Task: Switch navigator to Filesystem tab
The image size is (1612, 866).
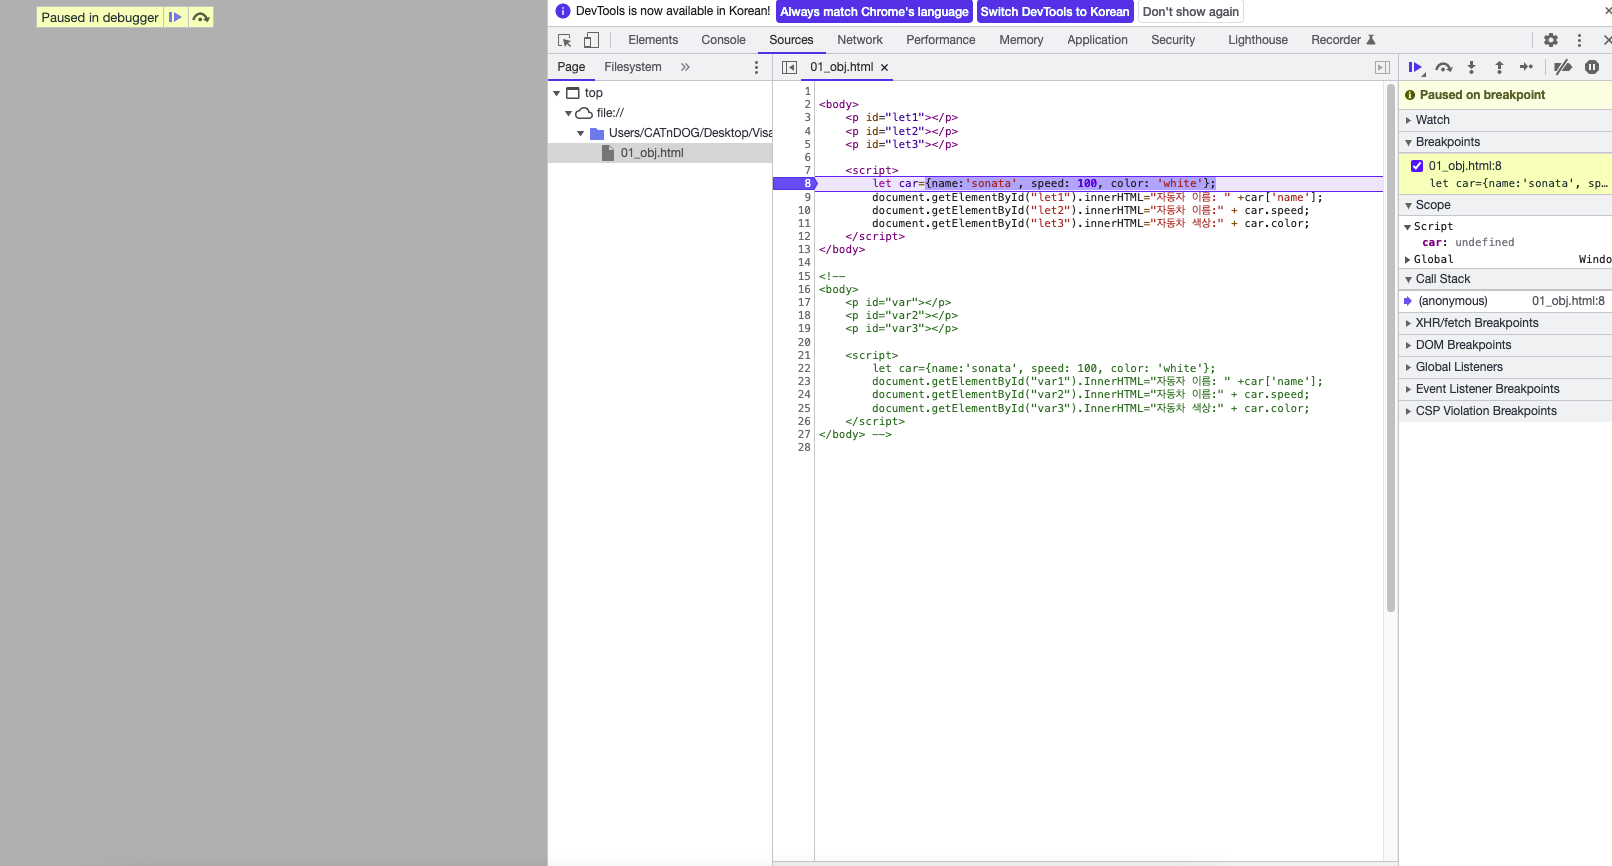Action: (x=632, y=67)
